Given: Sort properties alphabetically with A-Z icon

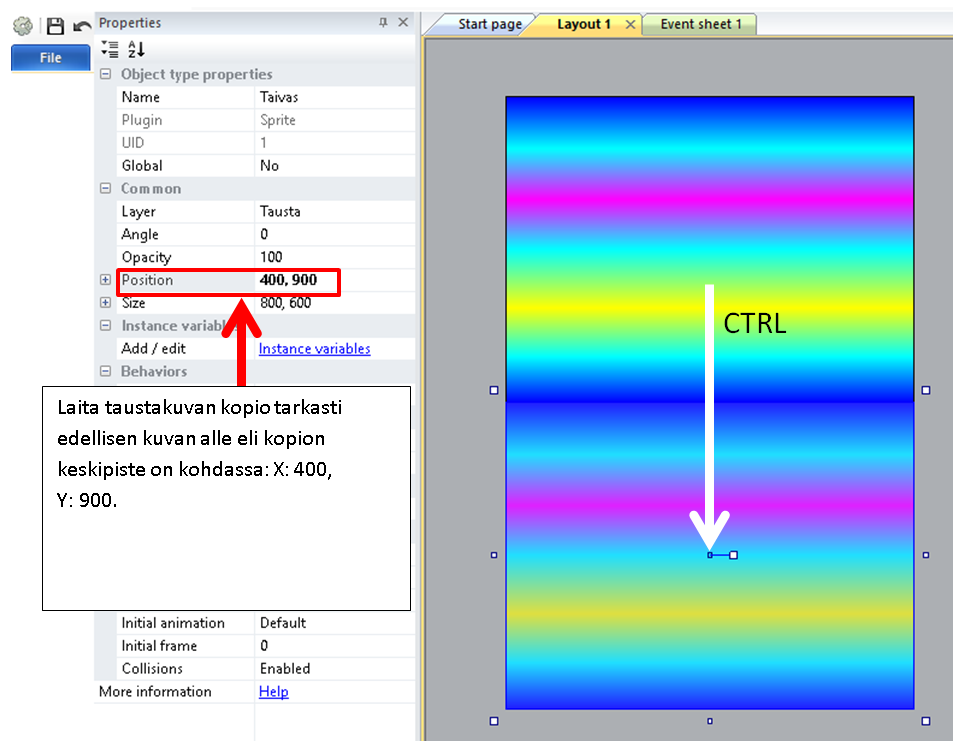Looking at the screenshot, I should coord(137,48).
